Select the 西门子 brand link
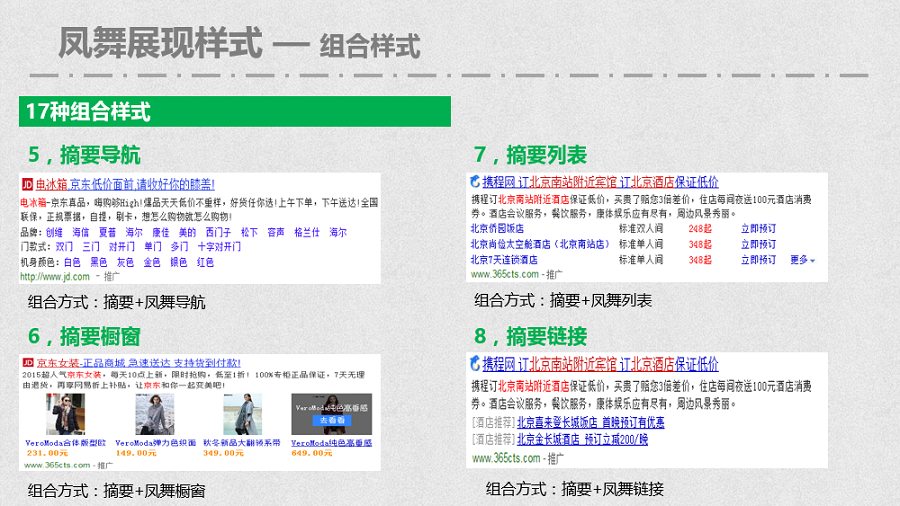900x506 pixels. point(218,232)
